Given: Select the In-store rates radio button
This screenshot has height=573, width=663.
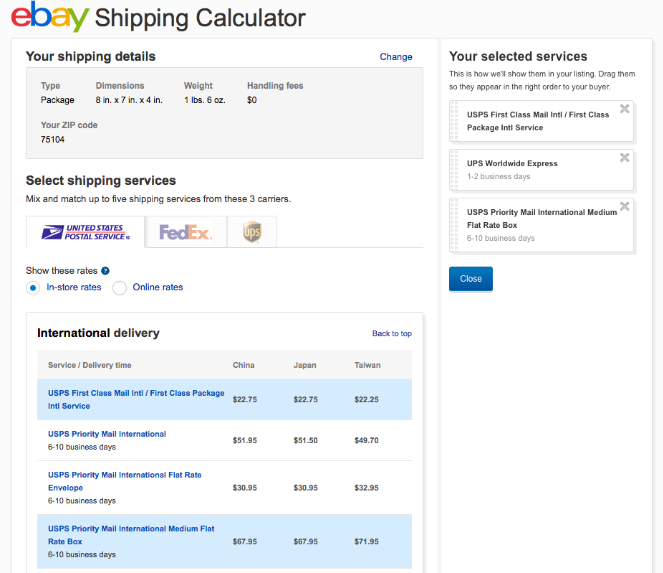Looking at the screenshot, I should point(33,288).
